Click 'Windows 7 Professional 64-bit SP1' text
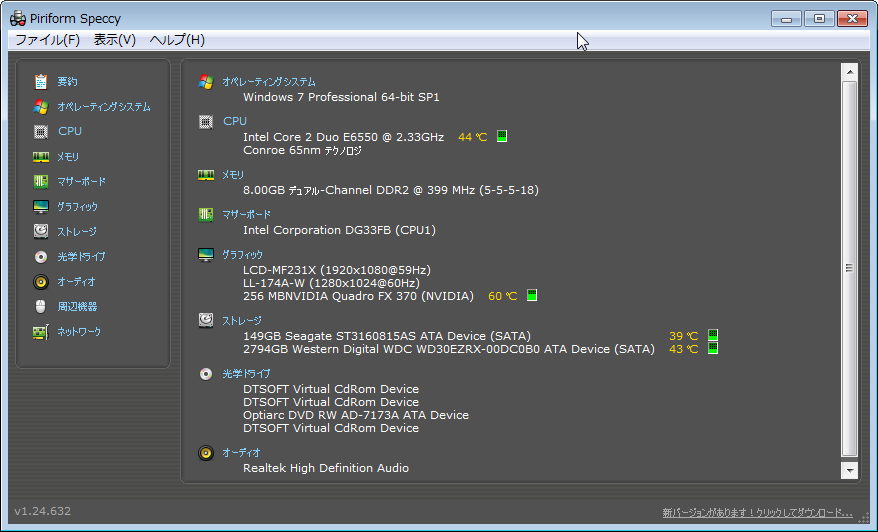The width and height of the screenshot is (878, 532). point(341,97)
